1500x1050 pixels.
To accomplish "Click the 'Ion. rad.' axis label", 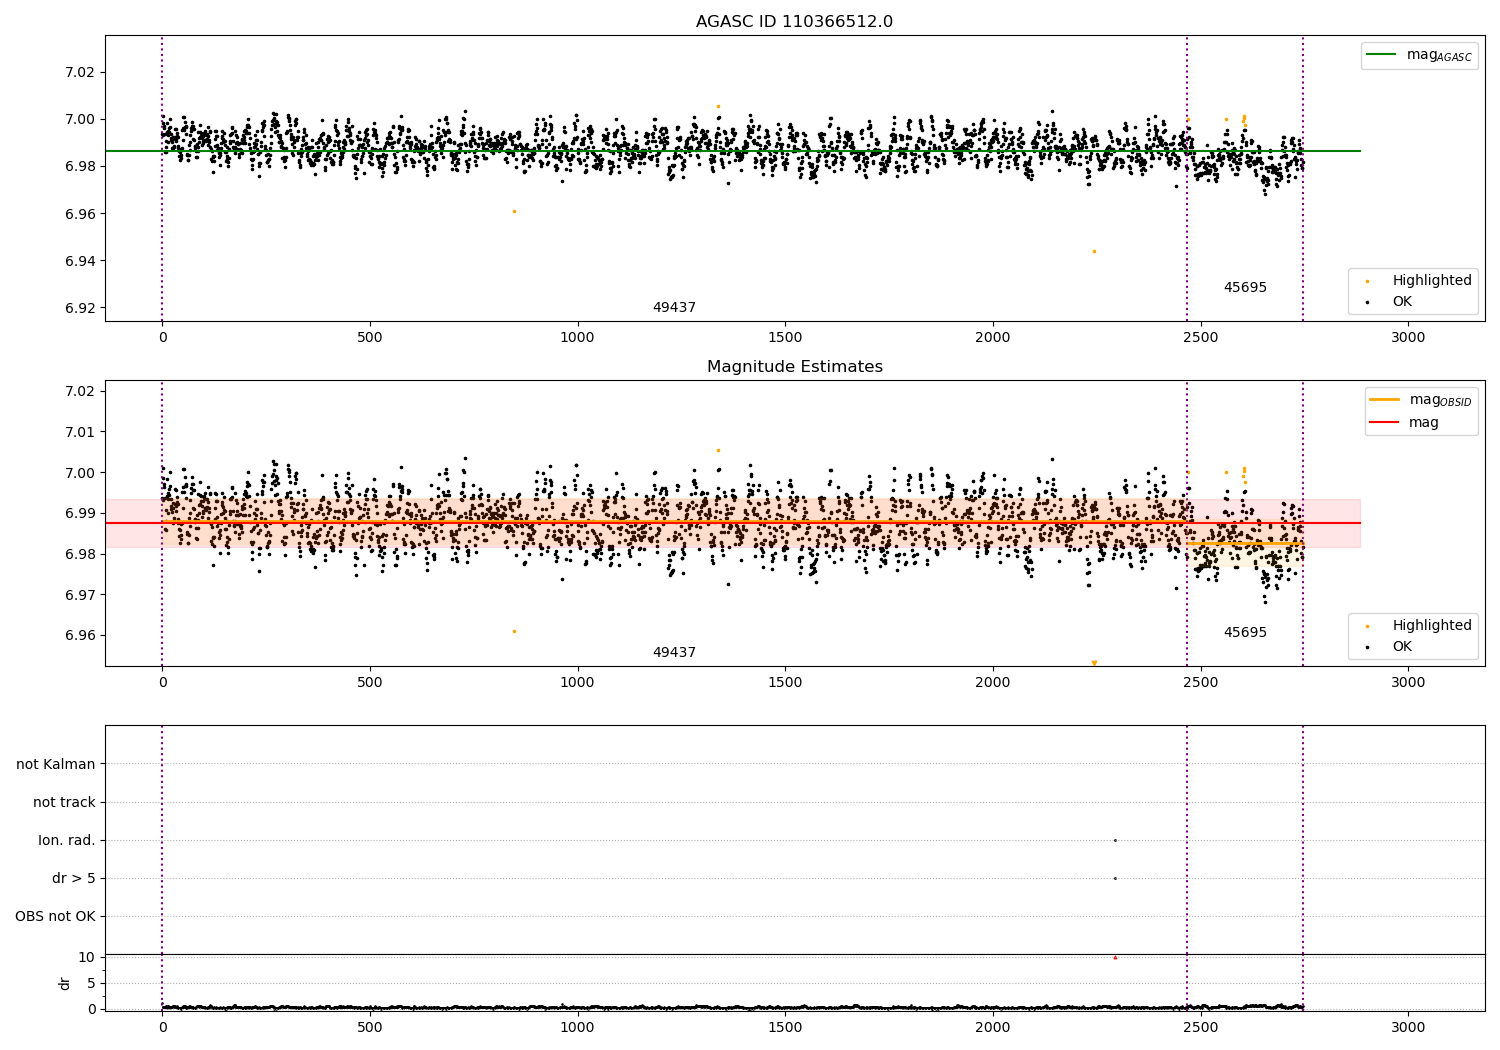I will (x=67, y=841).
